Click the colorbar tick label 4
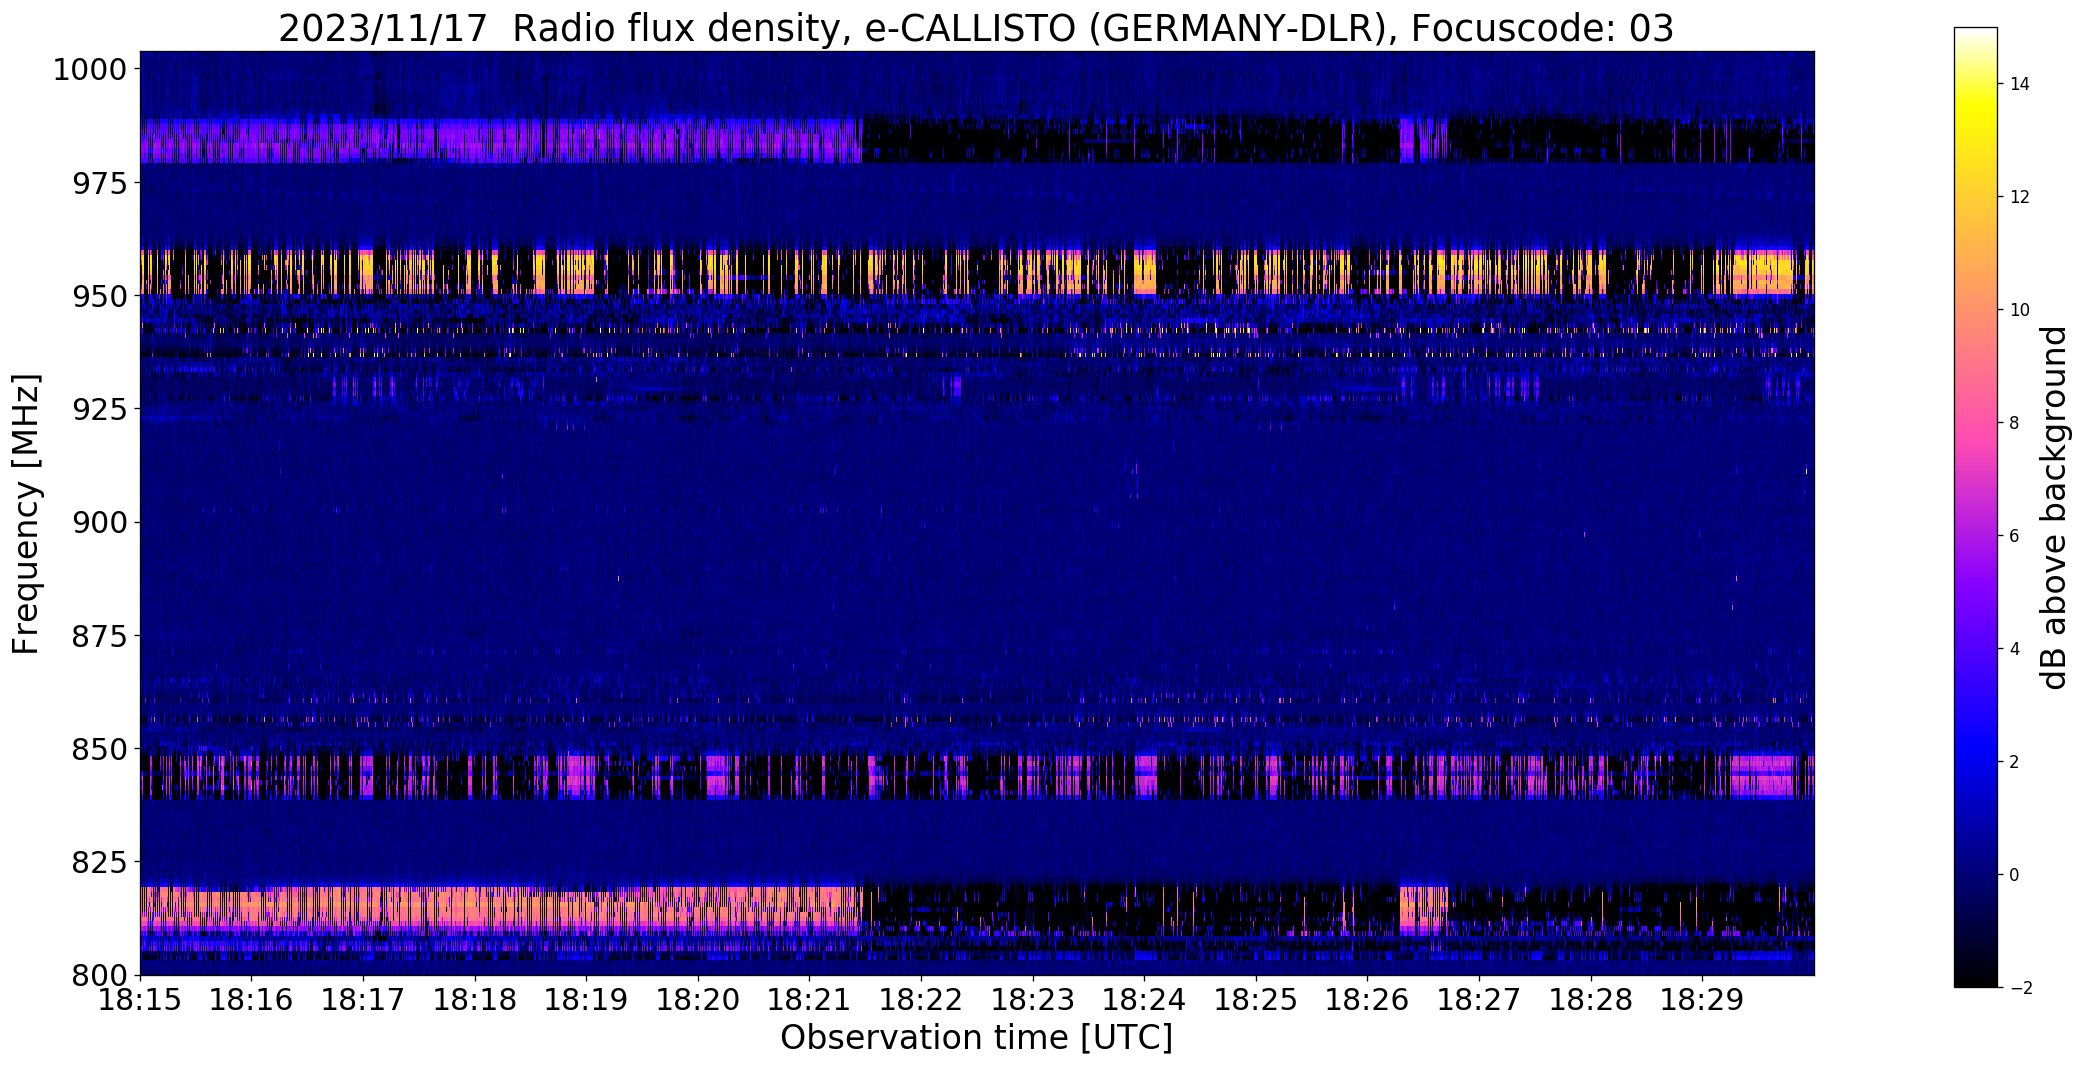 click(2014, 649)
